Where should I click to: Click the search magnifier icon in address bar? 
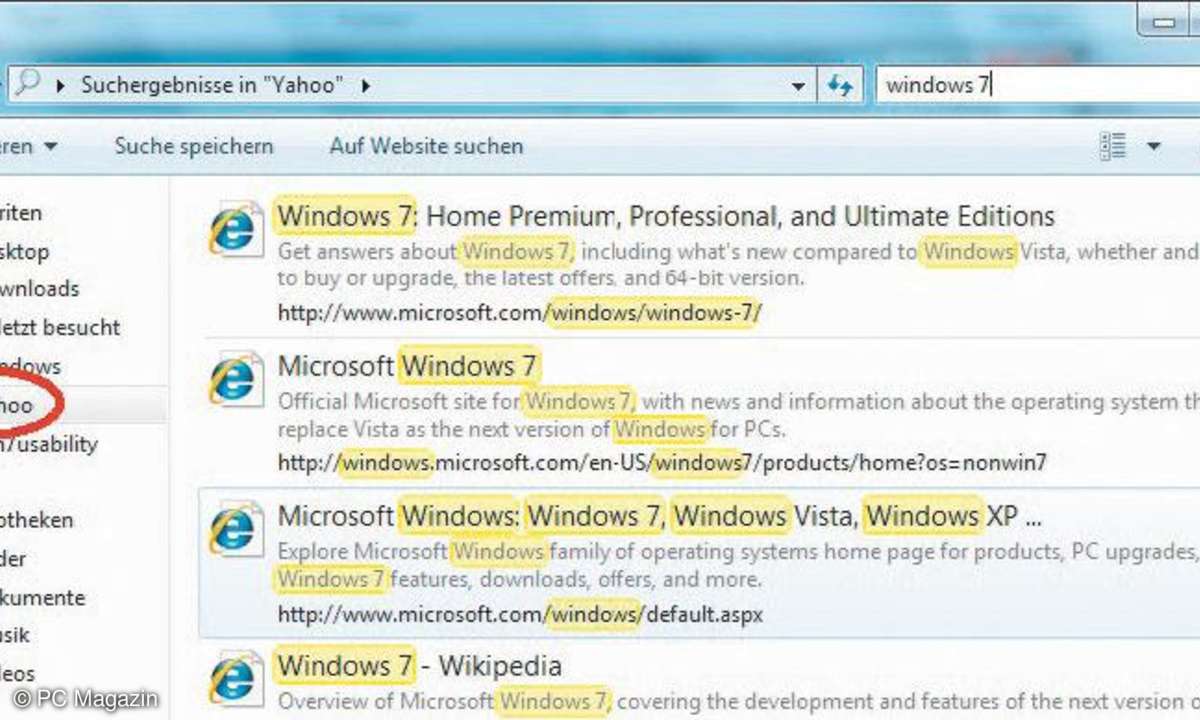click(x=26, y=84)
